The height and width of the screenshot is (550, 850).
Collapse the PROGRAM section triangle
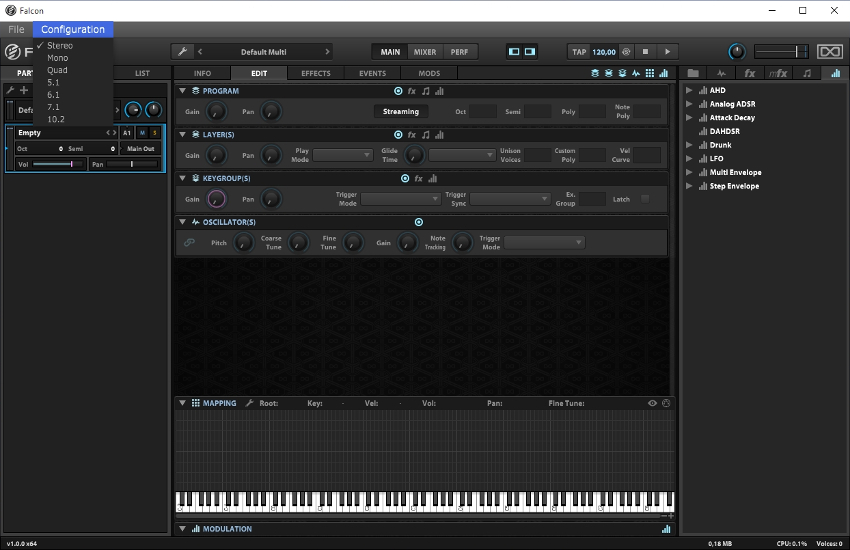coord(183,91)
